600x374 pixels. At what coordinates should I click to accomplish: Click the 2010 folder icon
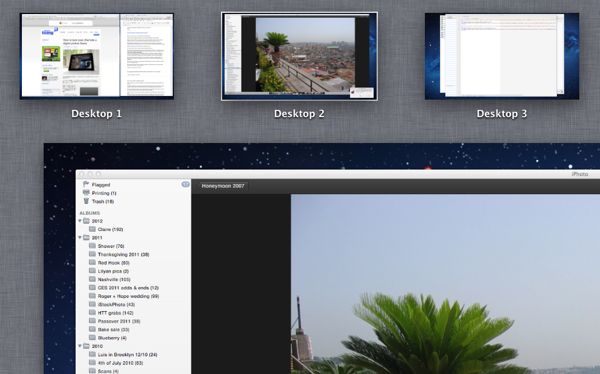86,346
